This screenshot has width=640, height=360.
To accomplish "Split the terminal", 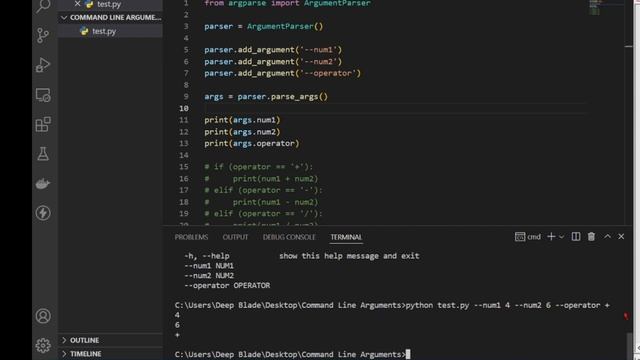I will coord(576,237).
